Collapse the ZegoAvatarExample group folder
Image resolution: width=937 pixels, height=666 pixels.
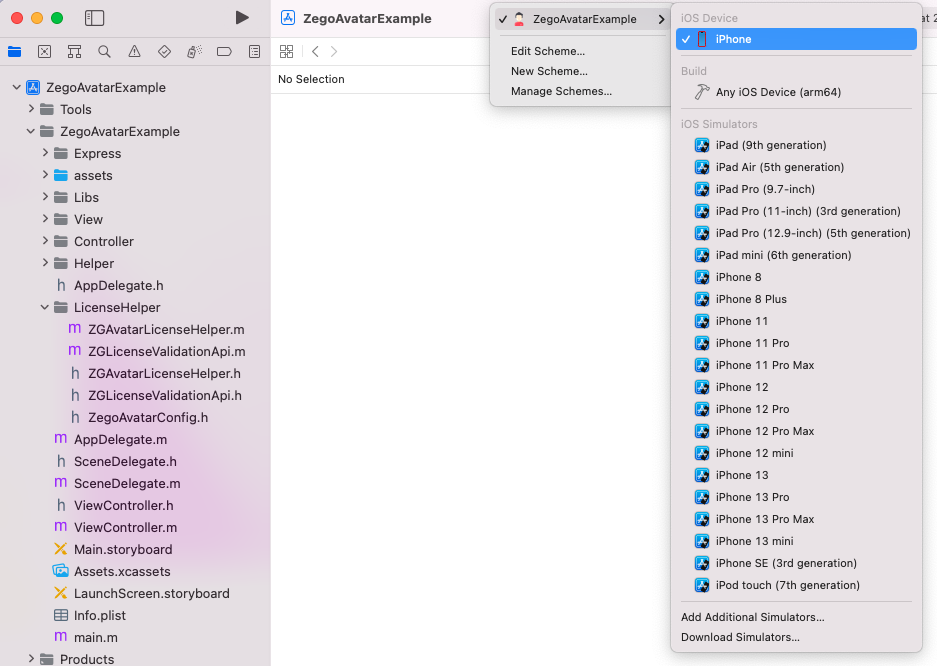[31, 131]
